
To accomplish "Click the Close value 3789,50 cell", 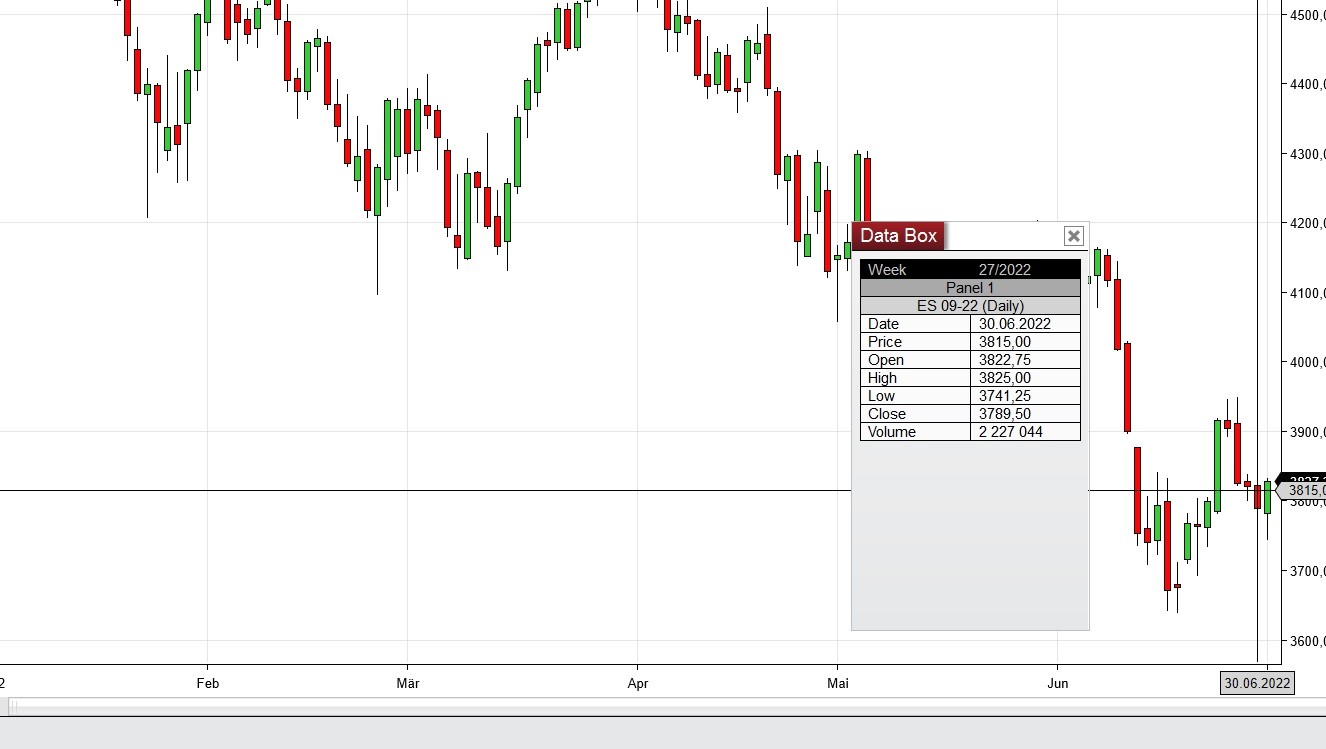I will pyautogui.click(x=1024, y=414).
